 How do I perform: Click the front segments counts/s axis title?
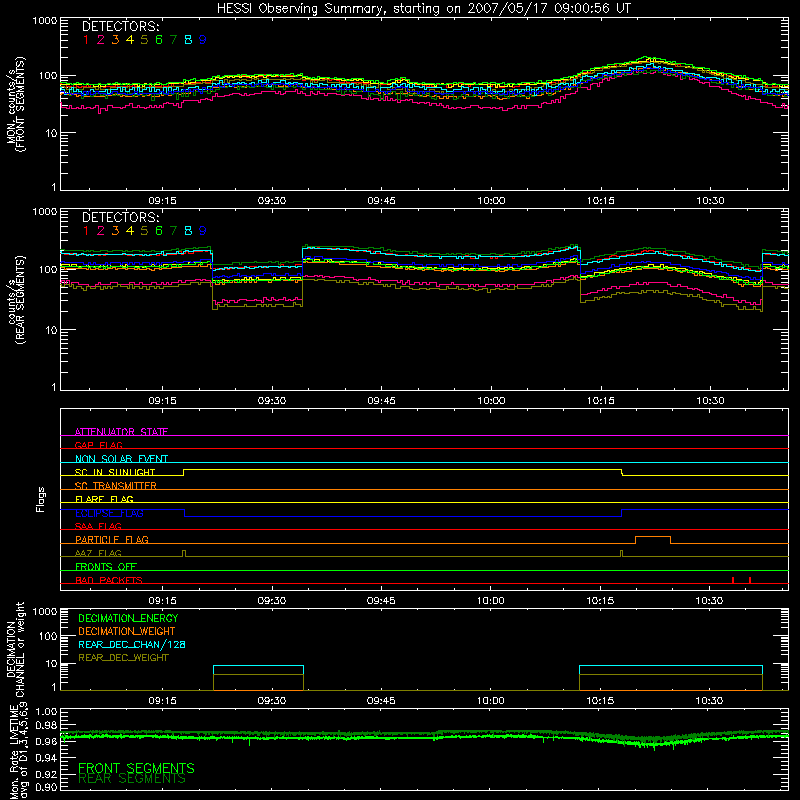(16, 104)
